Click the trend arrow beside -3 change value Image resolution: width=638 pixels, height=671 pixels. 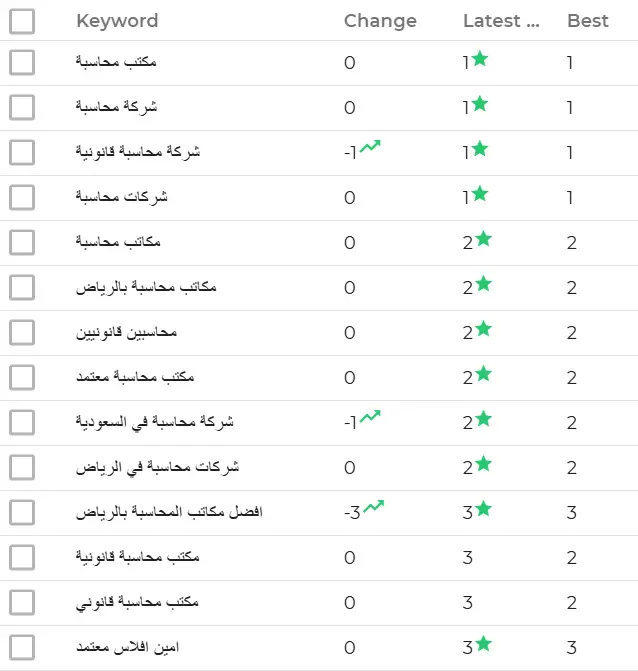374,506
